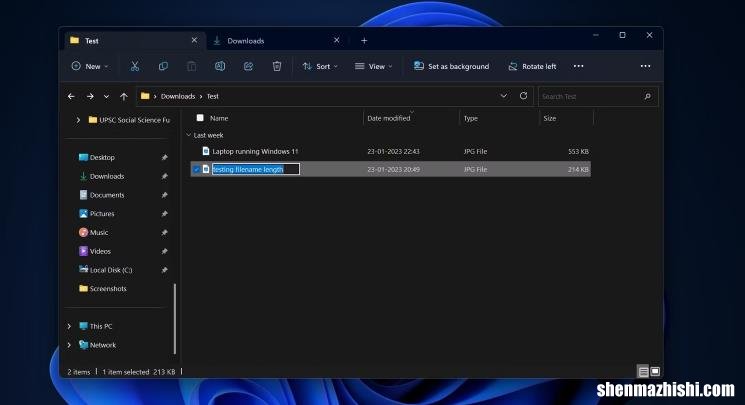Open Documents in sidebar
This screenshot has width=745, height=405.
(x=102, y=195)
